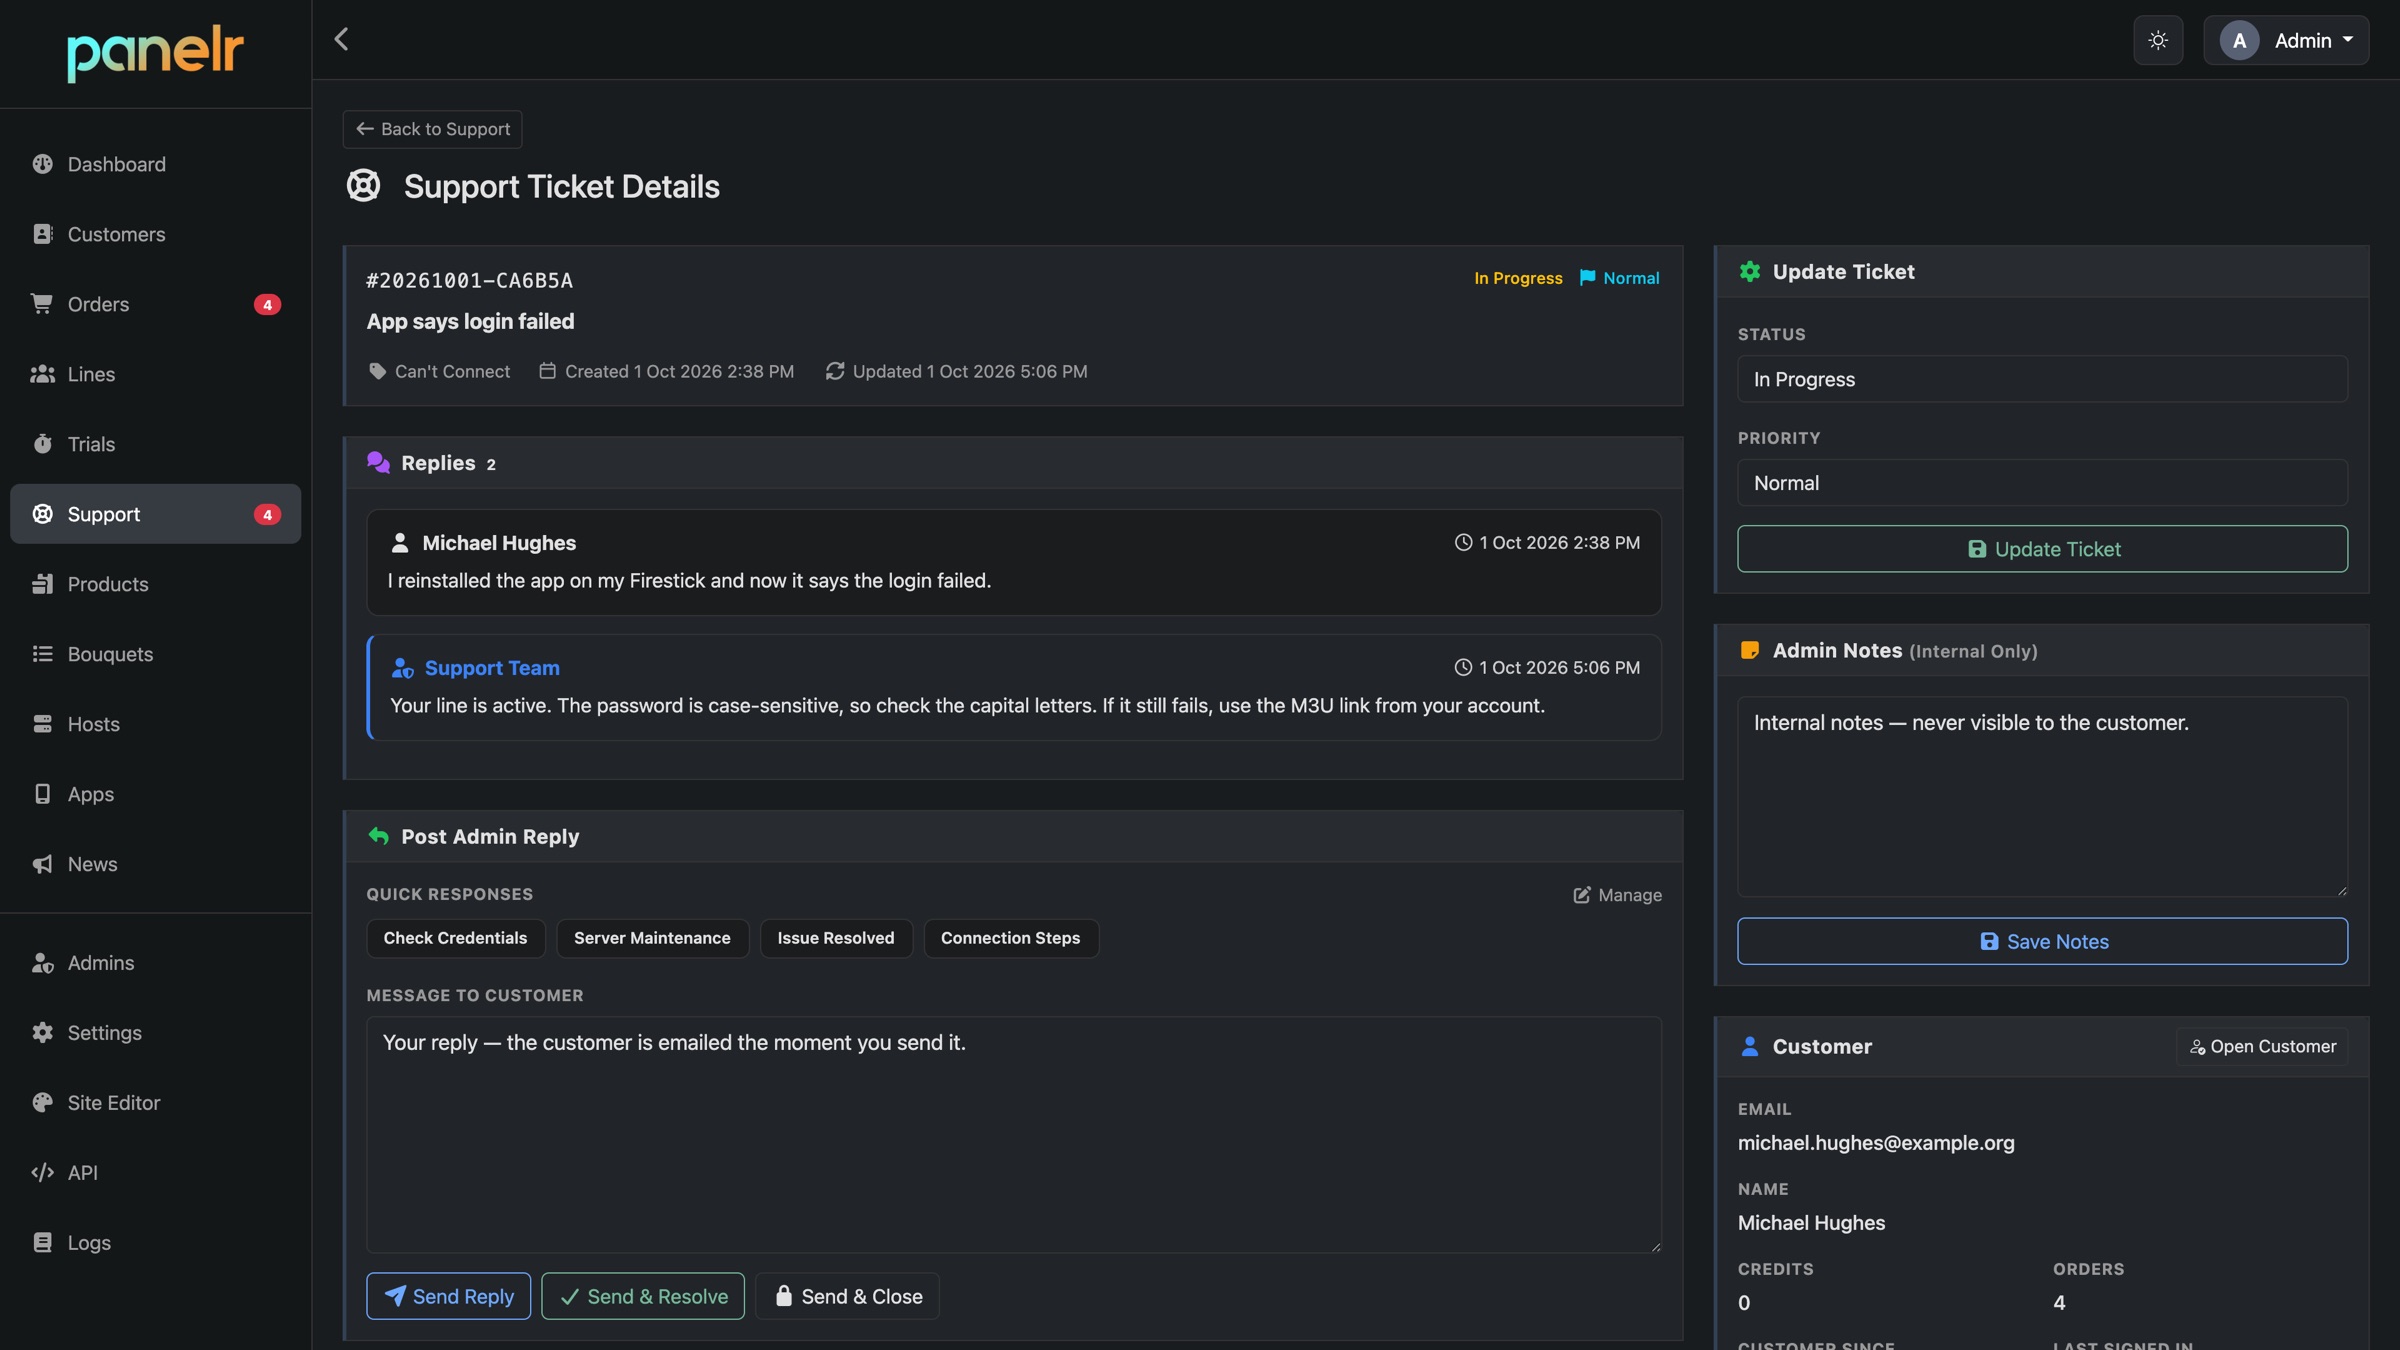Open the Admin account dropdown
The image size is (2400, 1350).
click(2286, 40)
